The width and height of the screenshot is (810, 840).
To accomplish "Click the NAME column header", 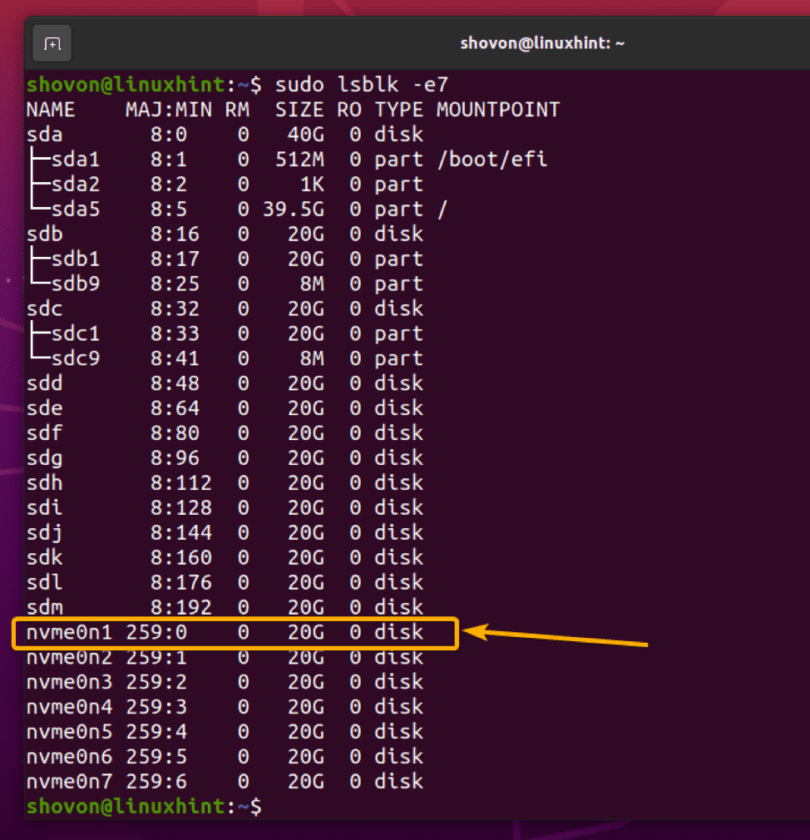I will coord(50,110).
